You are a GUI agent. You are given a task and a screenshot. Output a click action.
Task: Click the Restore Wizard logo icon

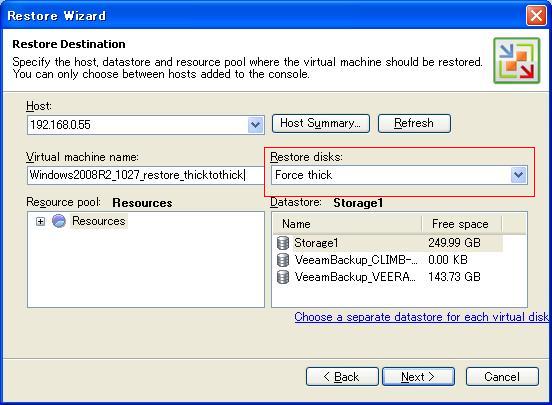pyautogui.click(x=516, y=61)
